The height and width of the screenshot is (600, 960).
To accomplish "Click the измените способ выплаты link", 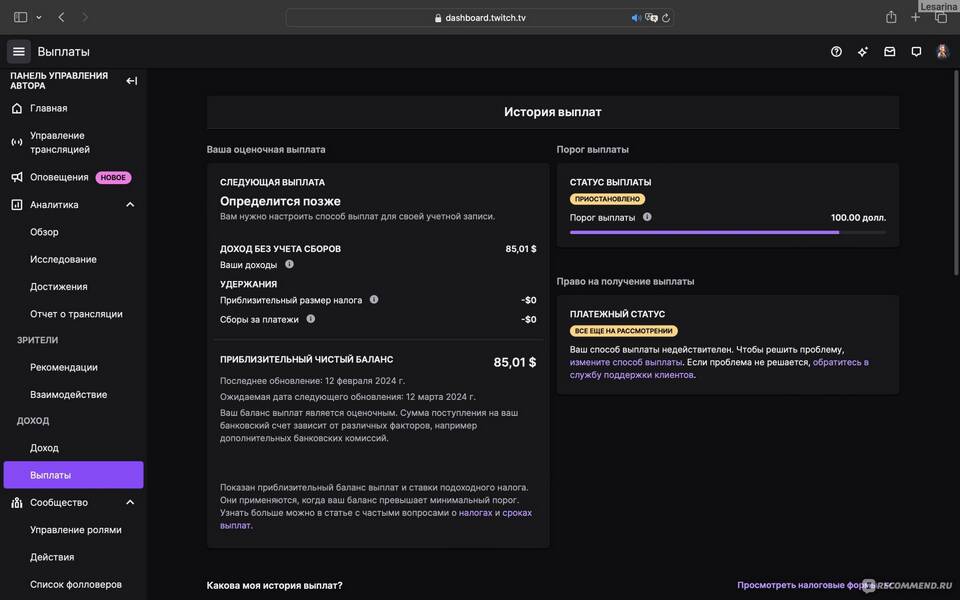I will coord(625,362).
